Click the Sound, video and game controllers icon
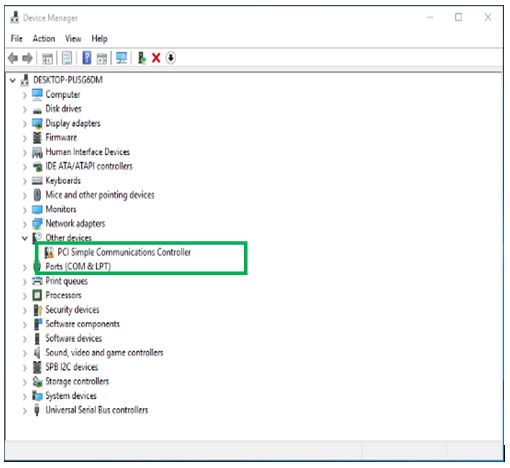The width and height of the screenshot is (510, 468). (x=37, y=353)
